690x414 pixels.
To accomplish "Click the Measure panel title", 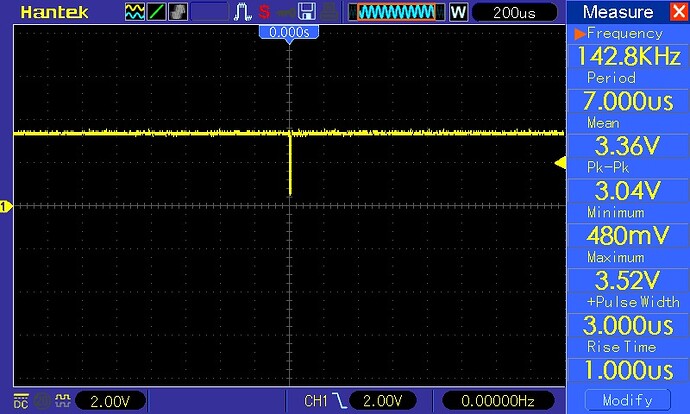I will [x=618, y=12].
